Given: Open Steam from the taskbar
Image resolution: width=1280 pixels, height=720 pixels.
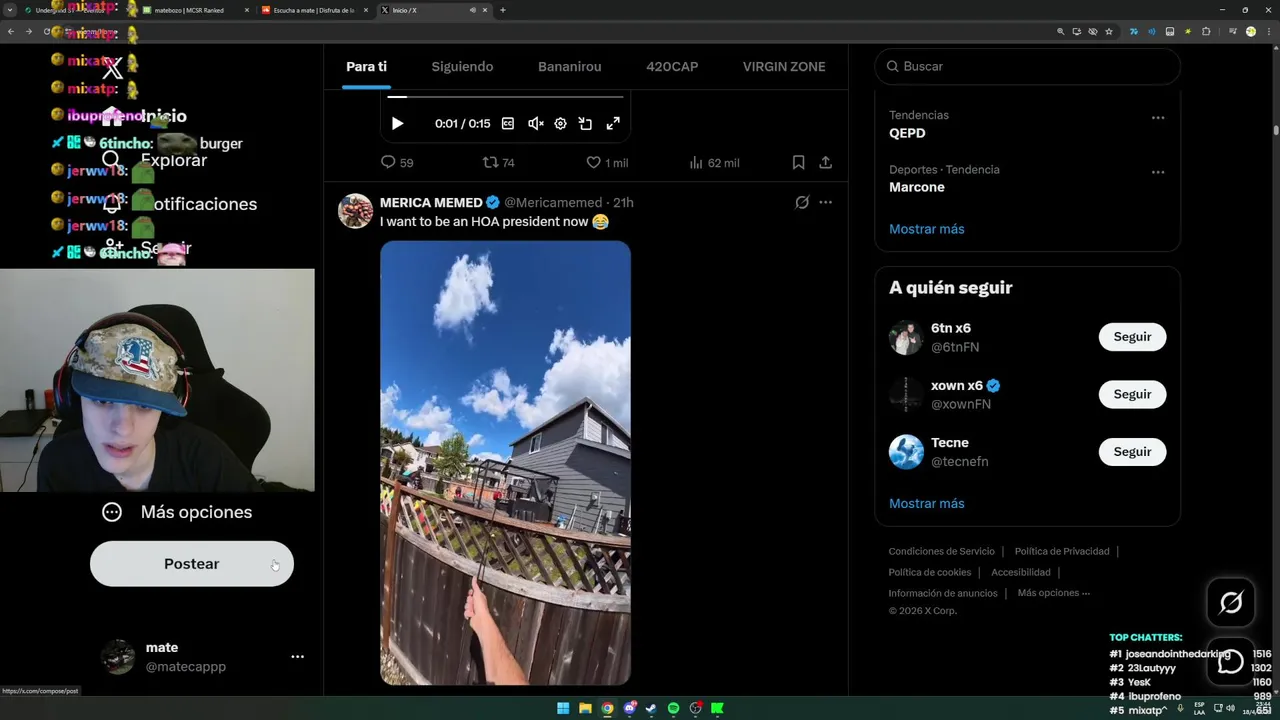Looking at the screenshot, I should [651, 708].
